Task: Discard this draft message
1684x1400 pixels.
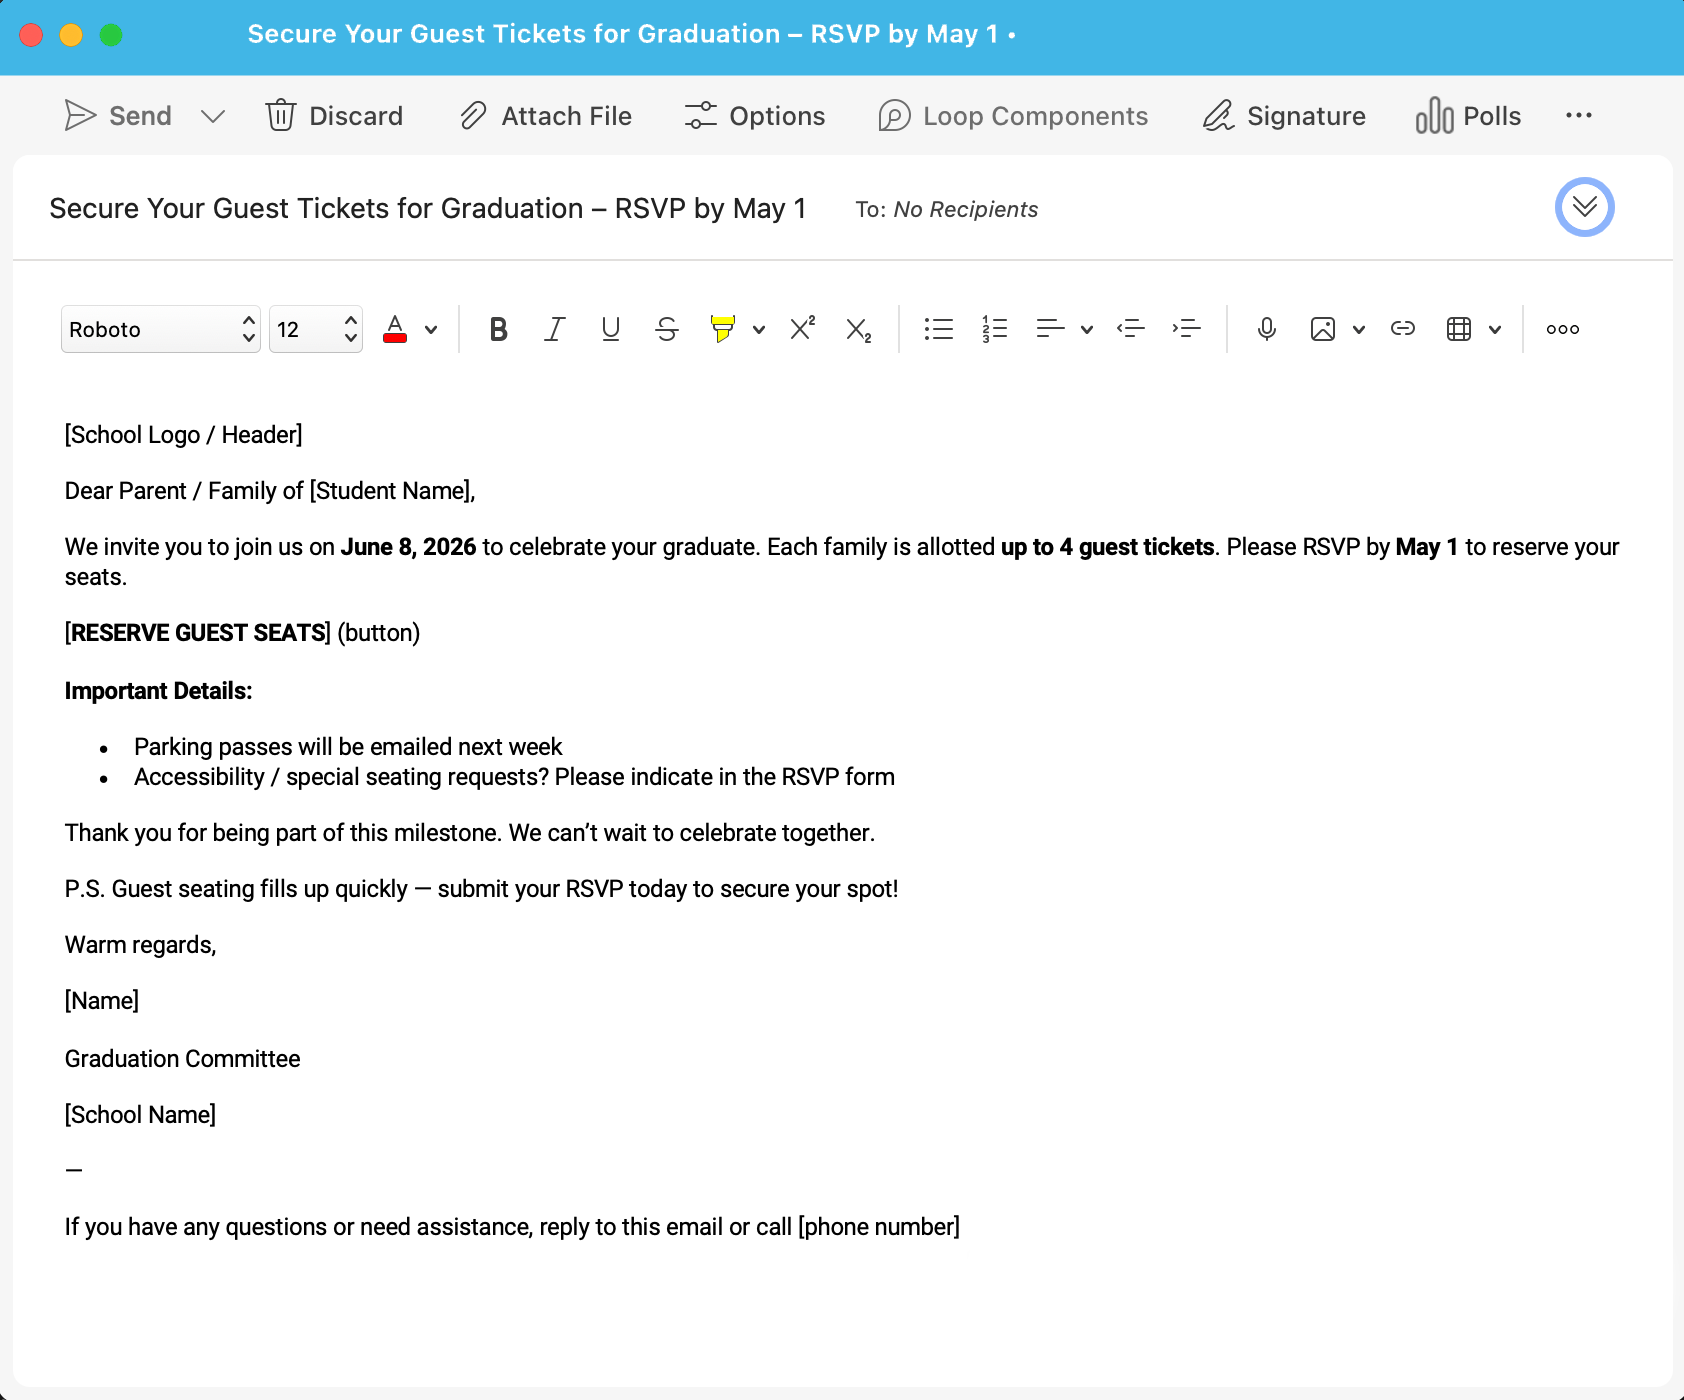Action: tap(334, 116)
